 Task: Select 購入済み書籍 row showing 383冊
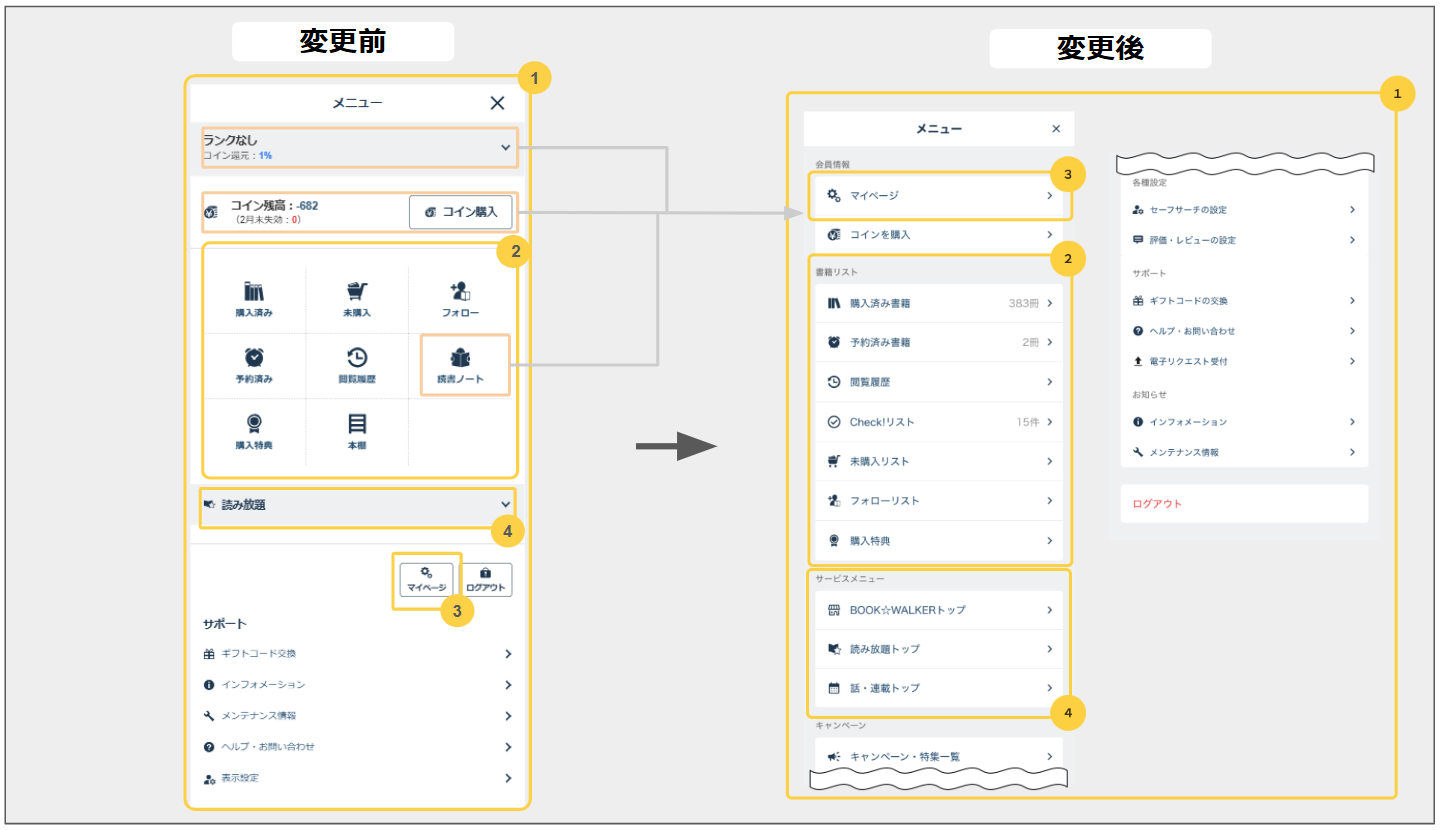(938, 303)
